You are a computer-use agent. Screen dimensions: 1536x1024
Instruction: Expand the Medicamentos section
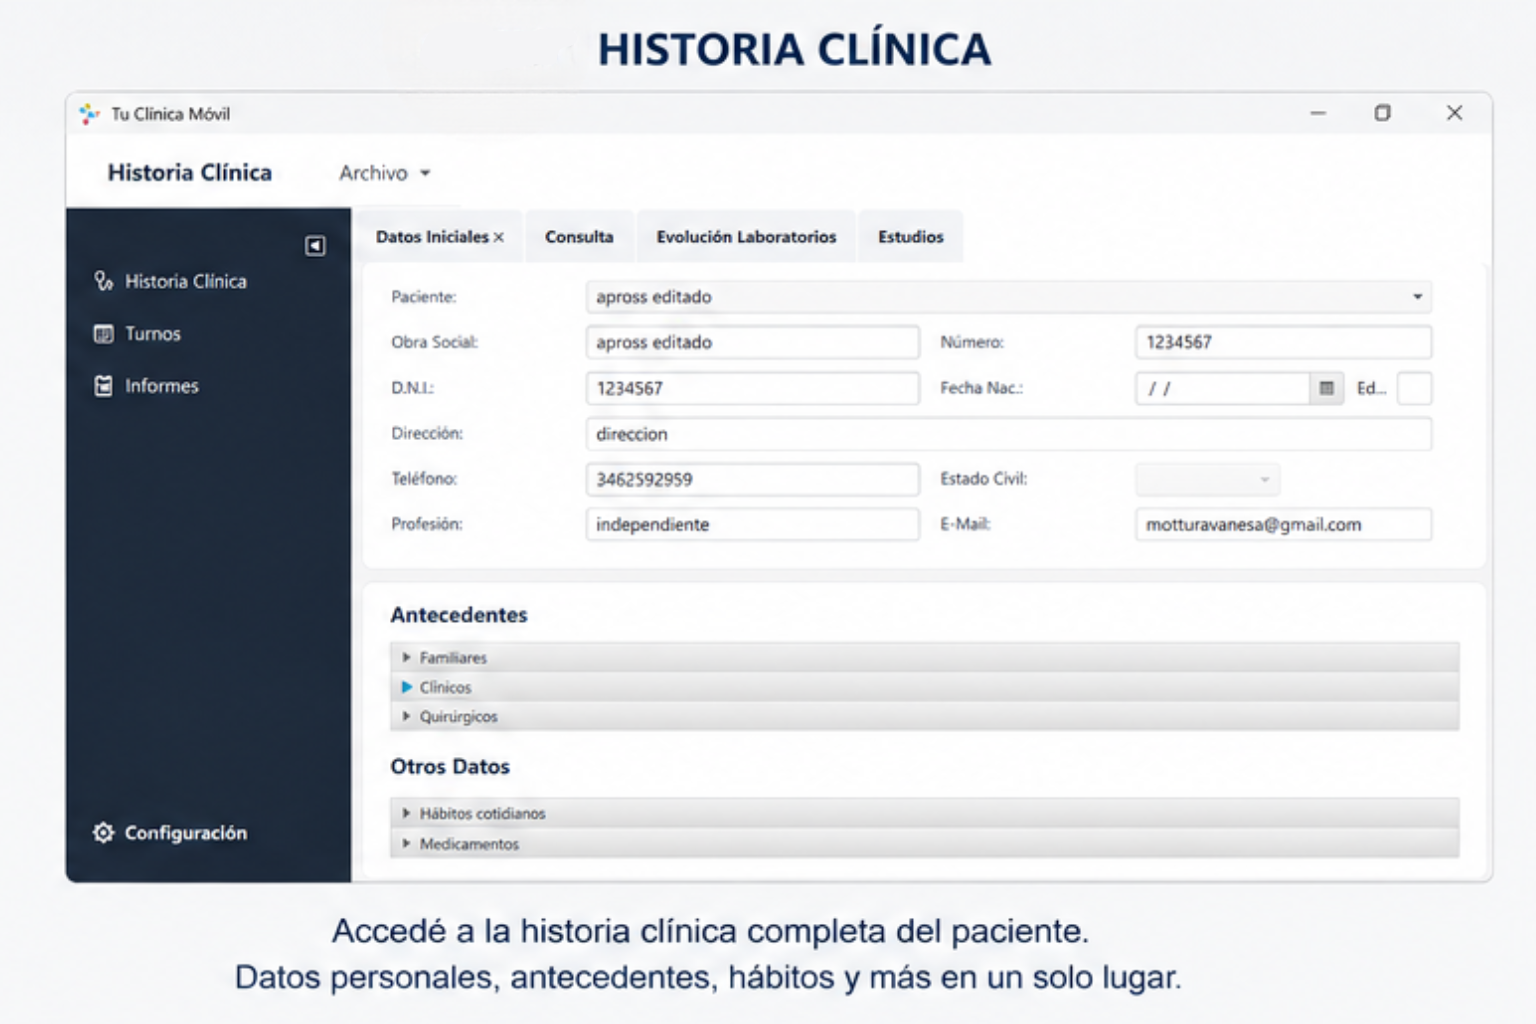coord(924,843)
